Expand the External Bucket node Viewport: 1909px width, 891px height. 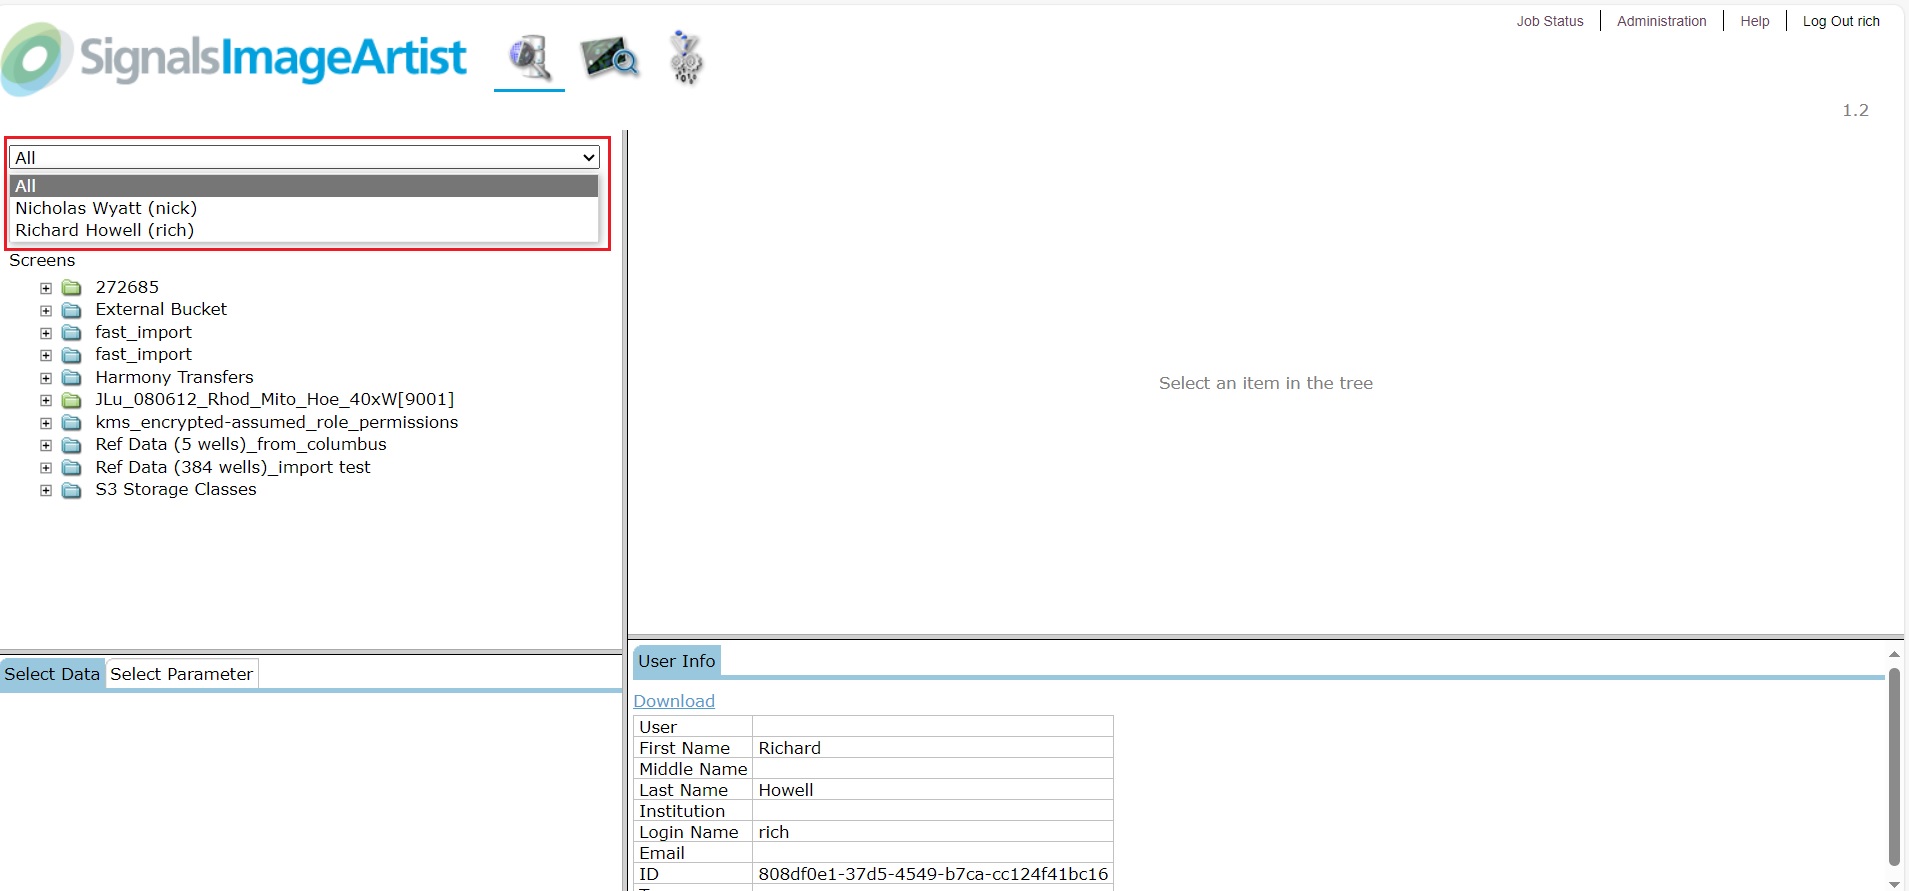click(x=46, y=310)
